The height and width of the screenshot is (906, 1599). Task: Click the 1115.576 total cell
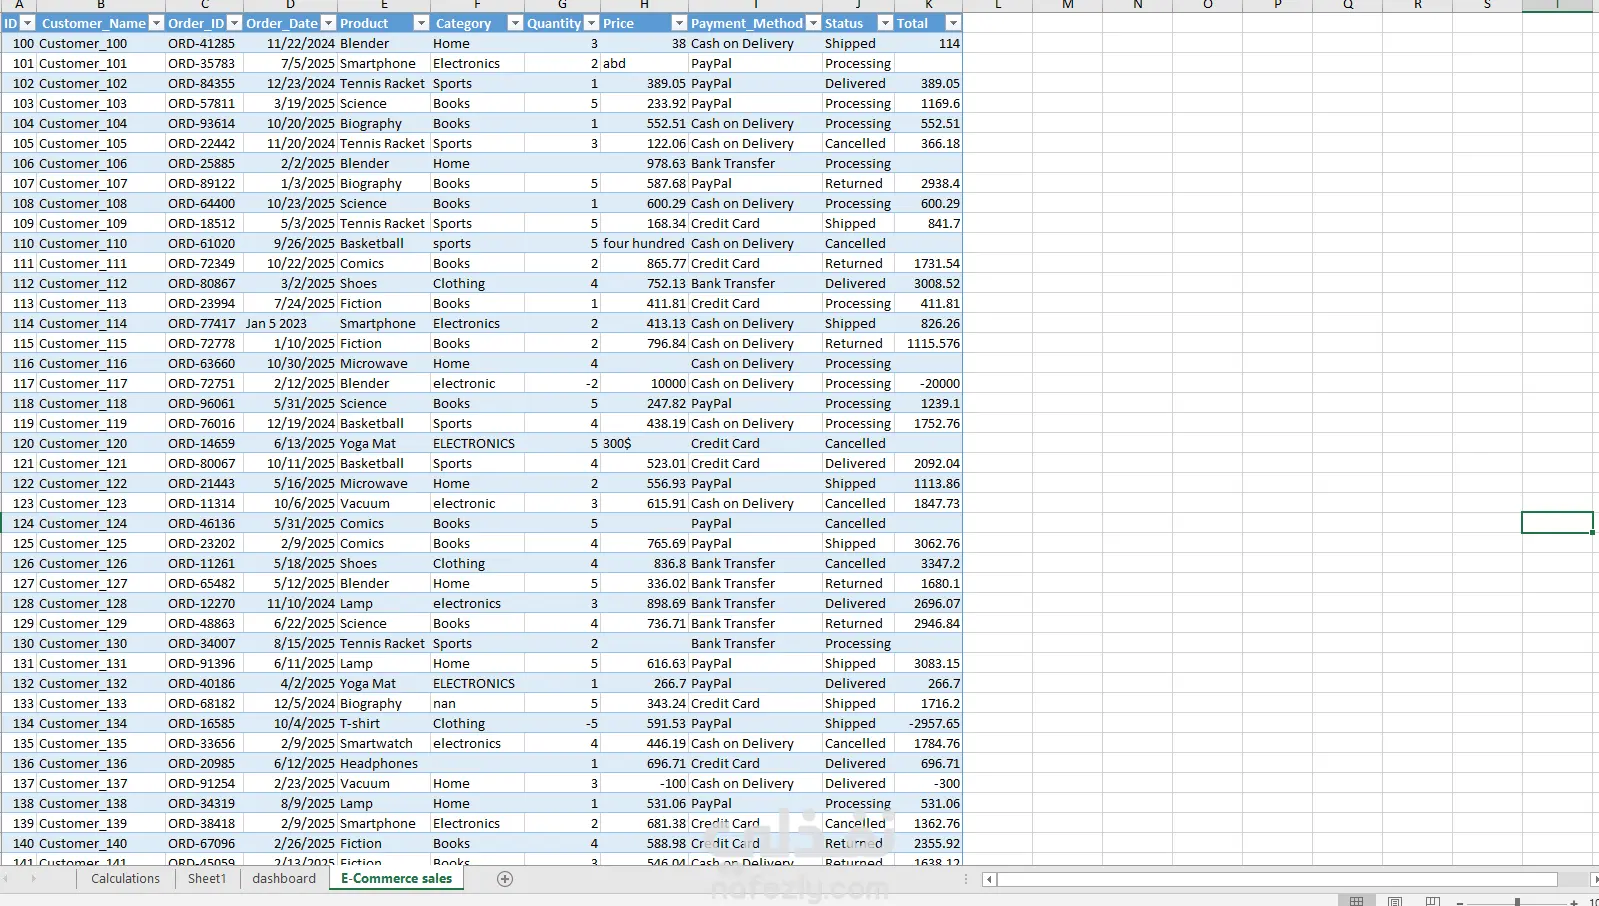tap(929, 343)
